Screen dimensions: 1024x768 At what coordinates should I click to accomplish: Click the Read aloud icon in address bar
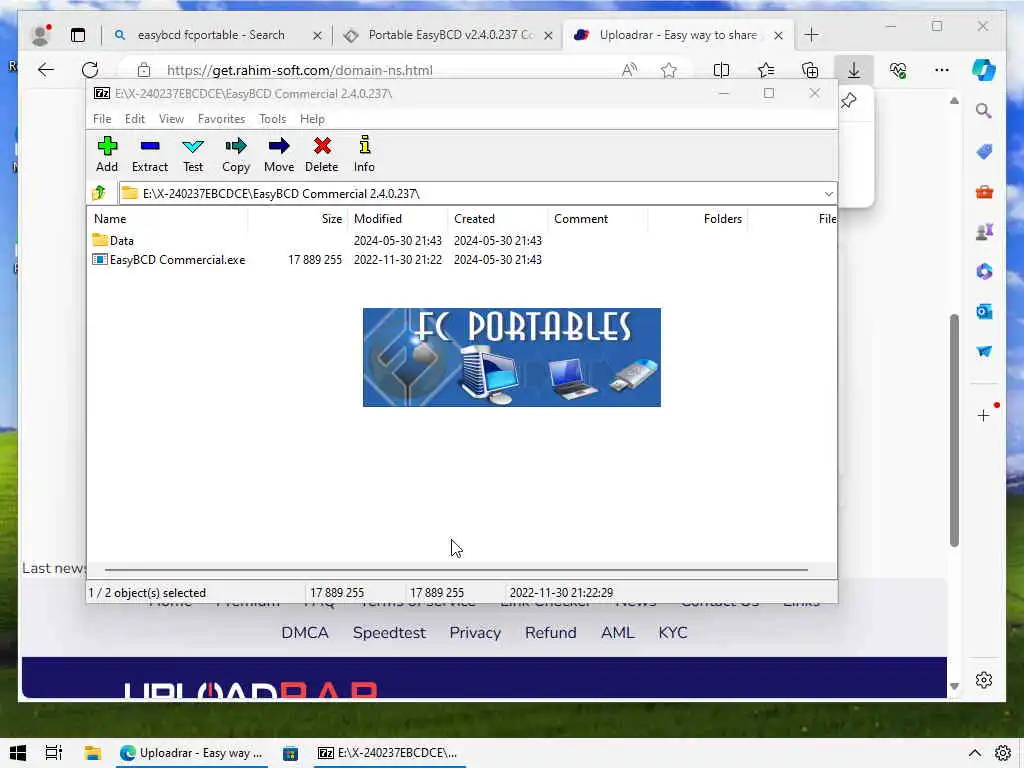pyautogui.click(x=630, y=70)
